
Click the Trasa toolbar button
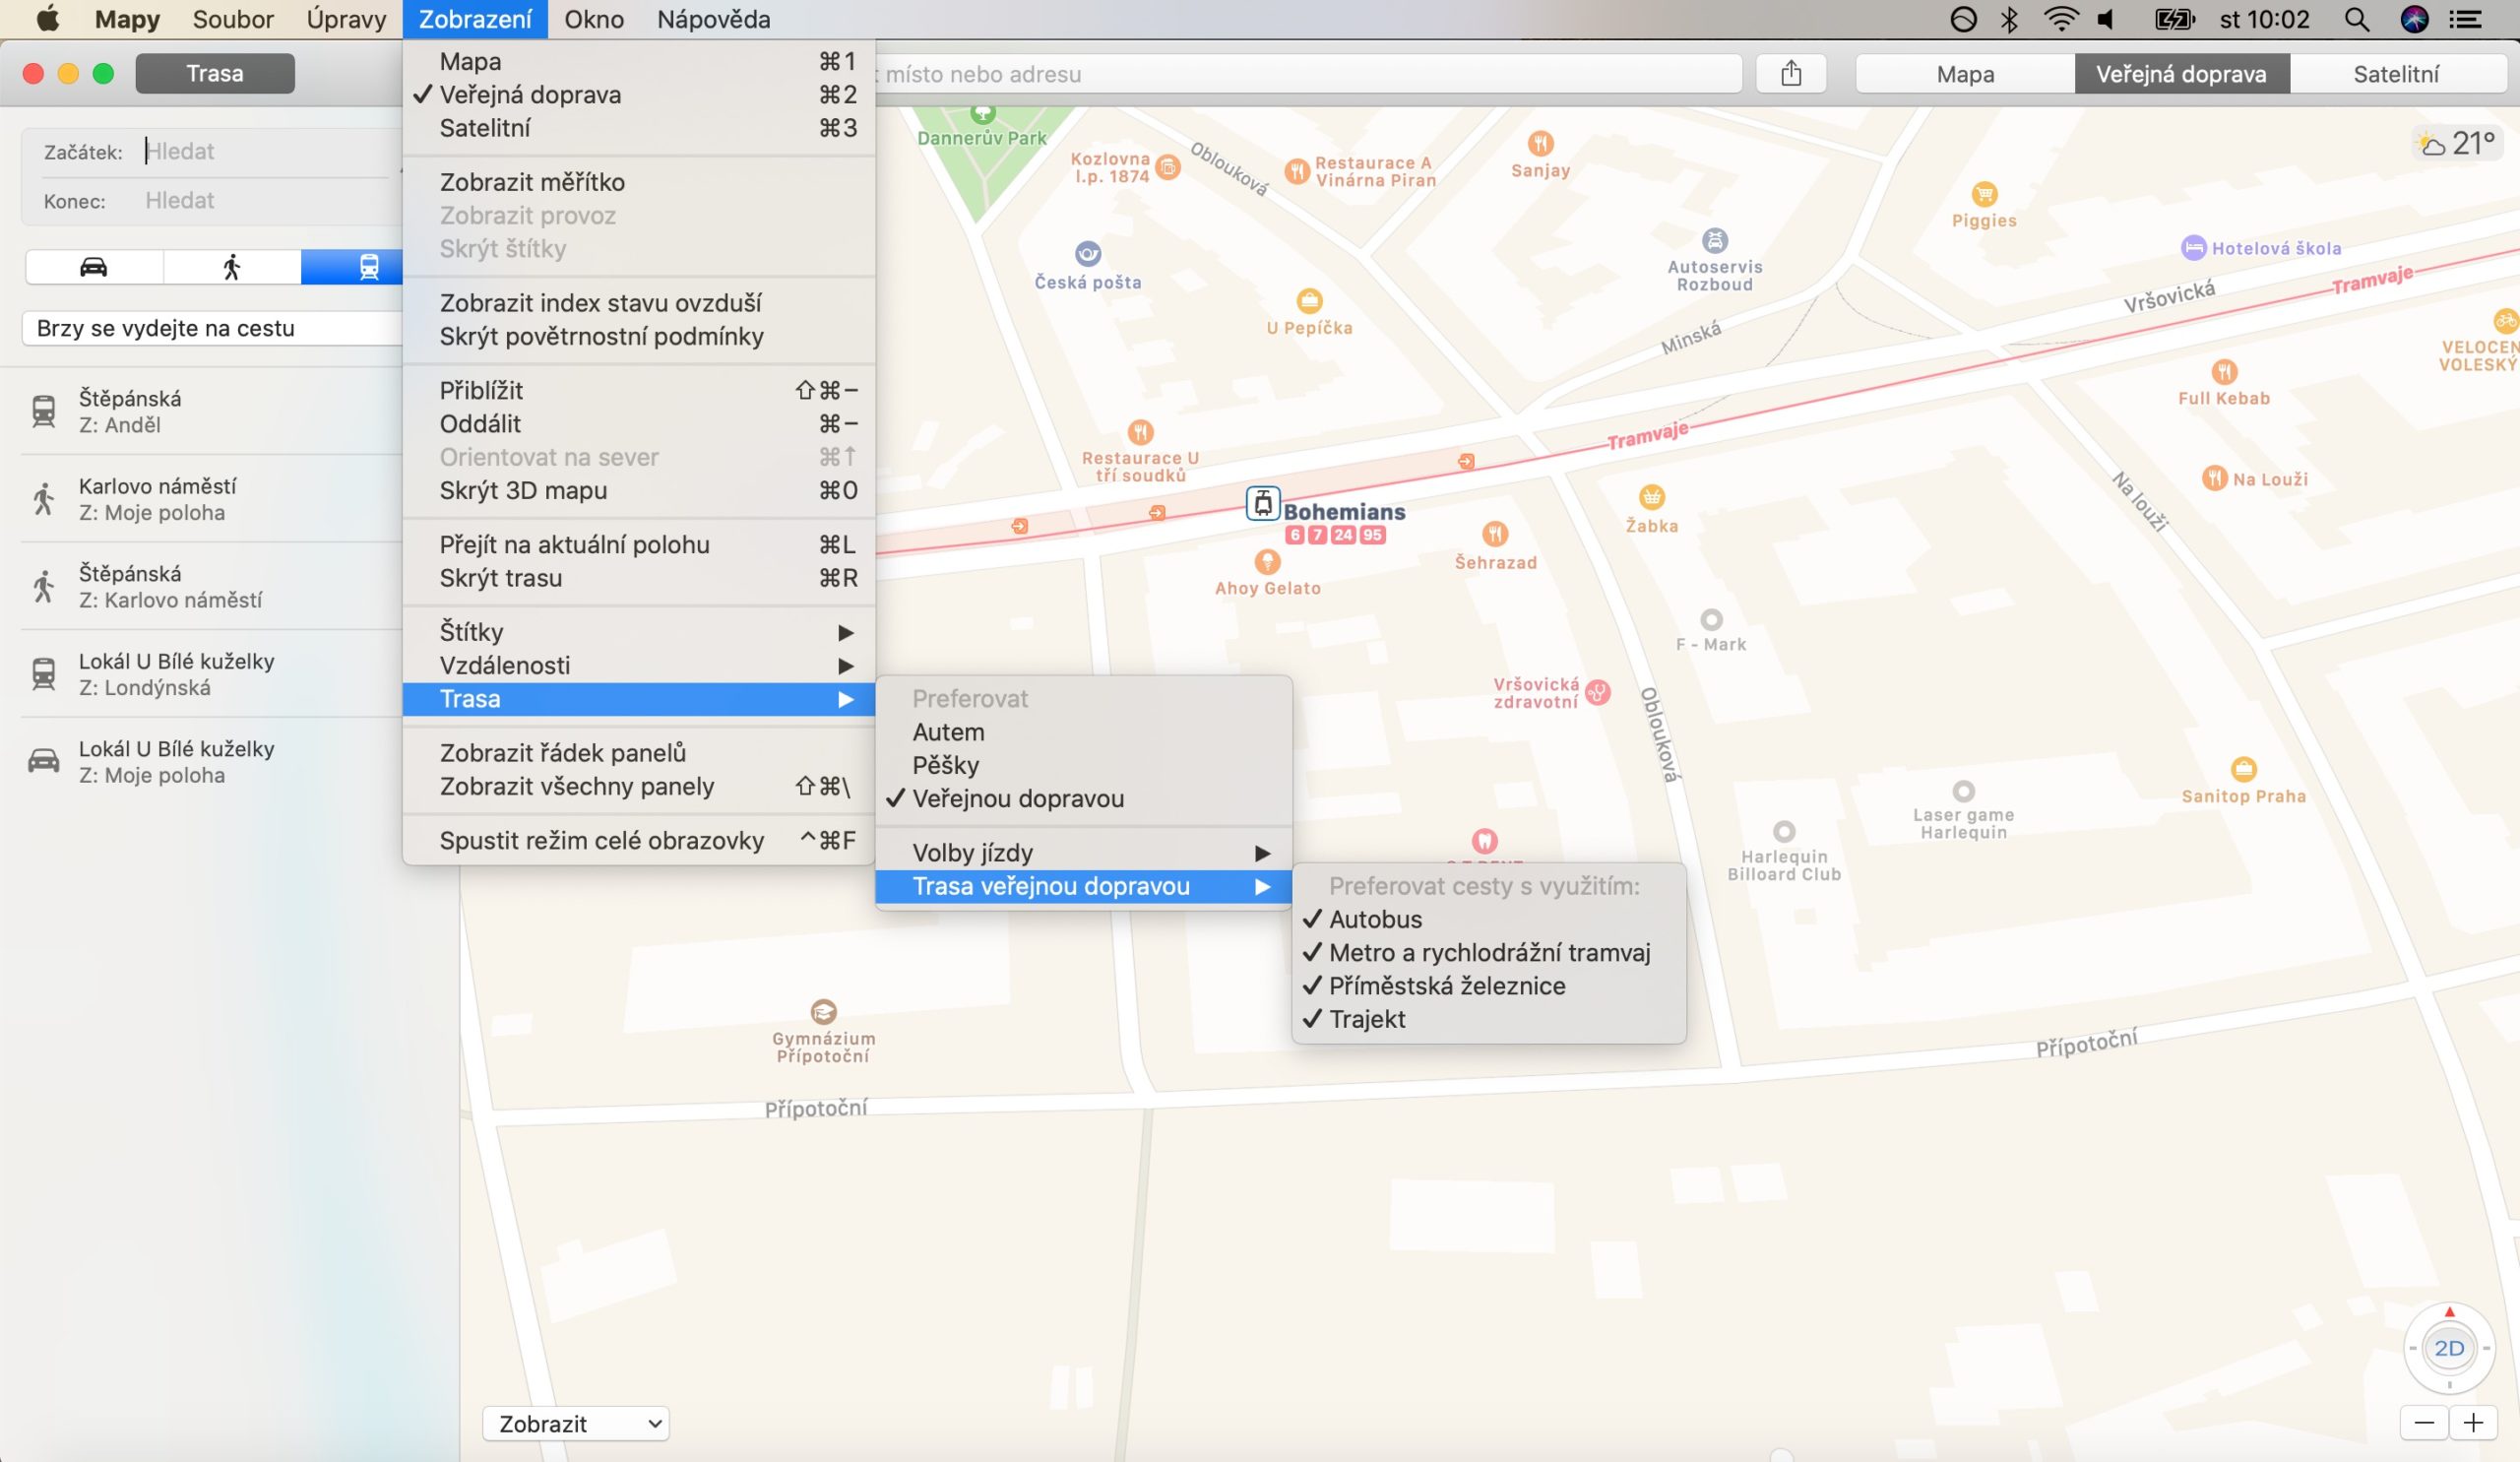point(214,74)
